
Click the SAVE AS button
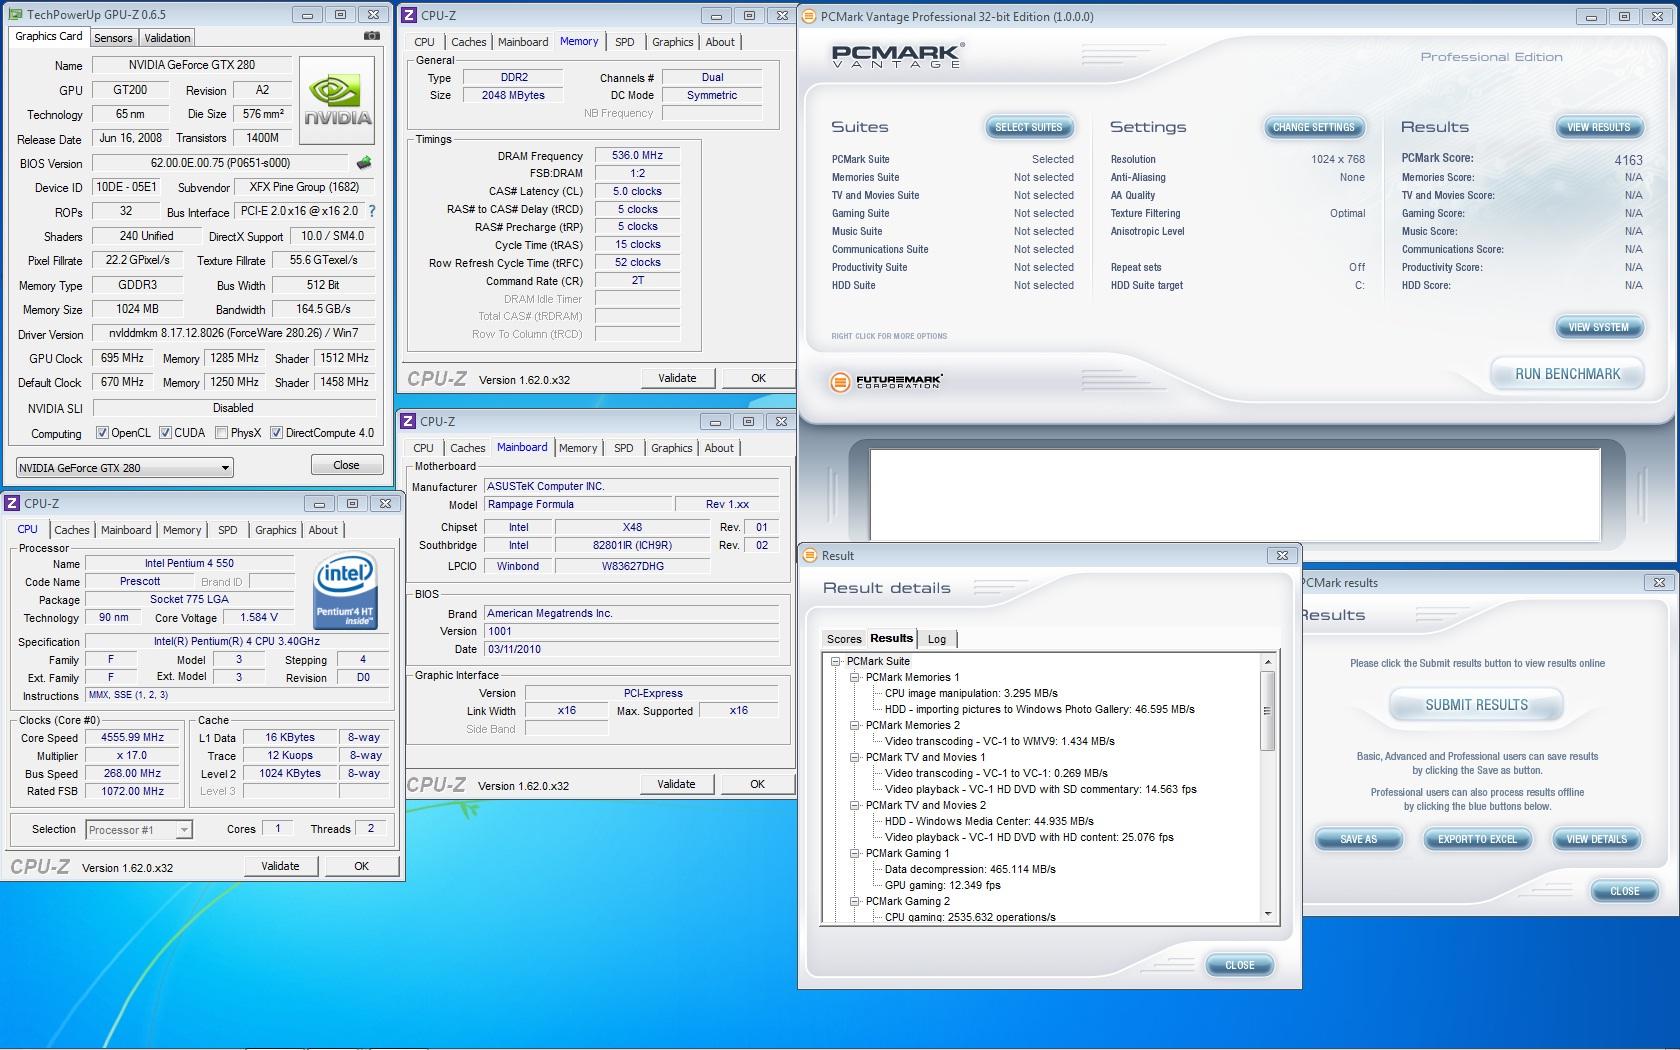pyautogui.click(x=1358, y=839)
